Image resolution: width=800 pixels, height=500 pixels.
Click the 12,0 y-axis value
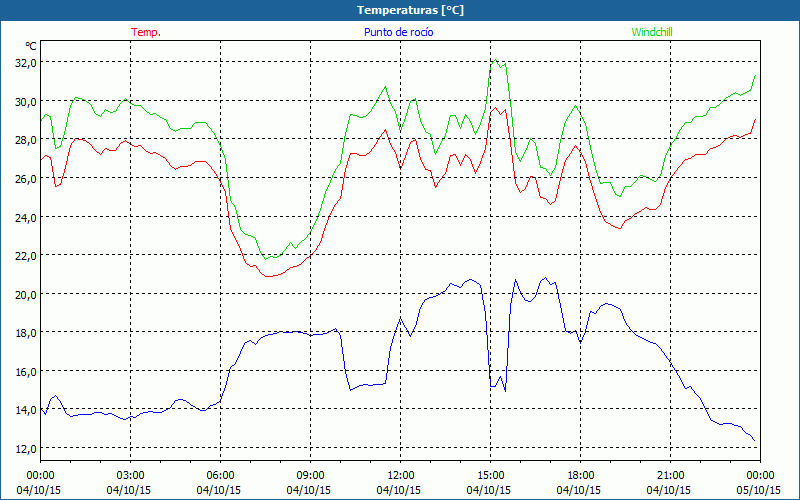[x=26, y=449]
